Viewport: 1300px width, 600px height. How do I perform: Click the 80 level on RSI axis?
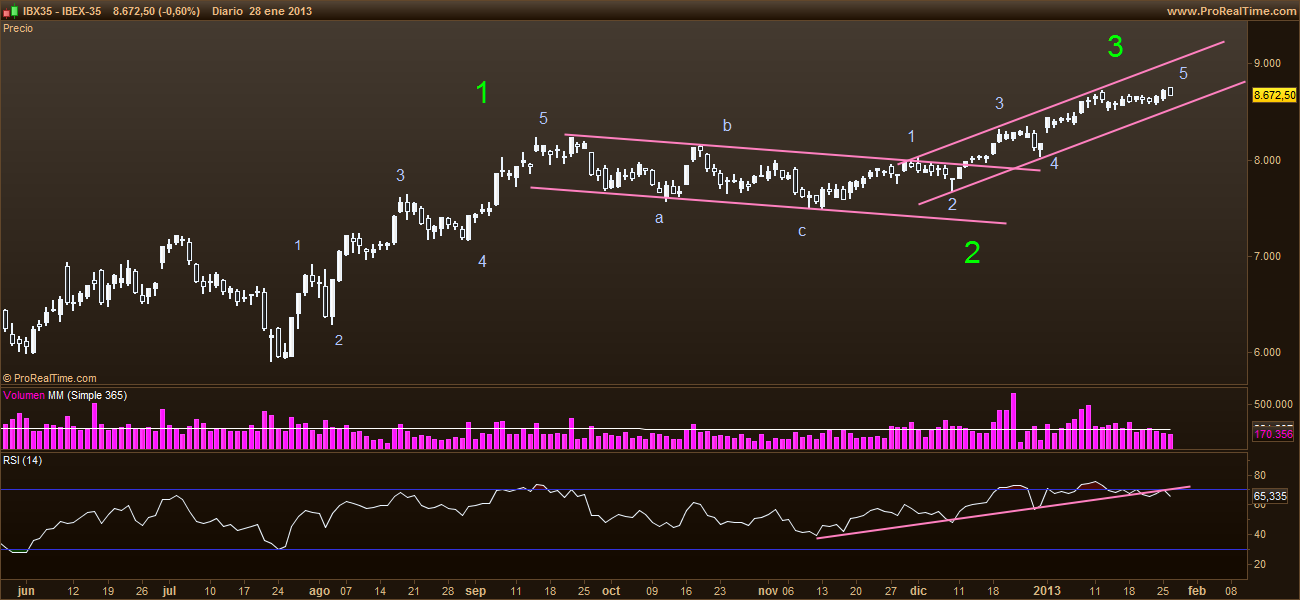pos(1262,475)
